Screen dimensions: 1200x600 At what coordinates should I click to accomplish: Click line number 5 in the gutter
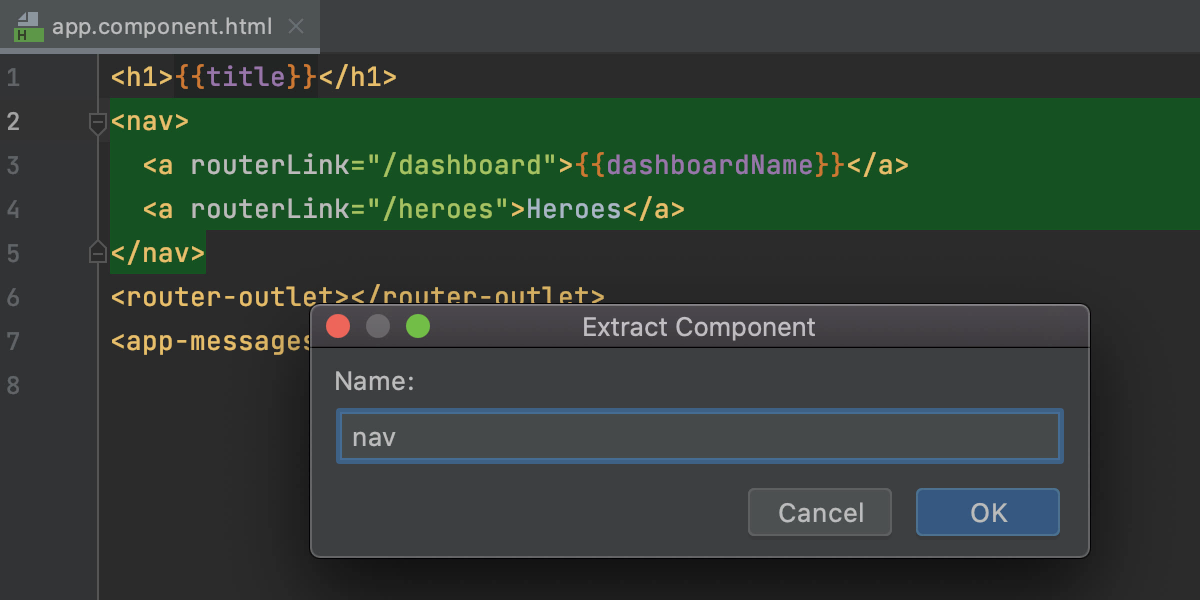click(x=13, y=254)
